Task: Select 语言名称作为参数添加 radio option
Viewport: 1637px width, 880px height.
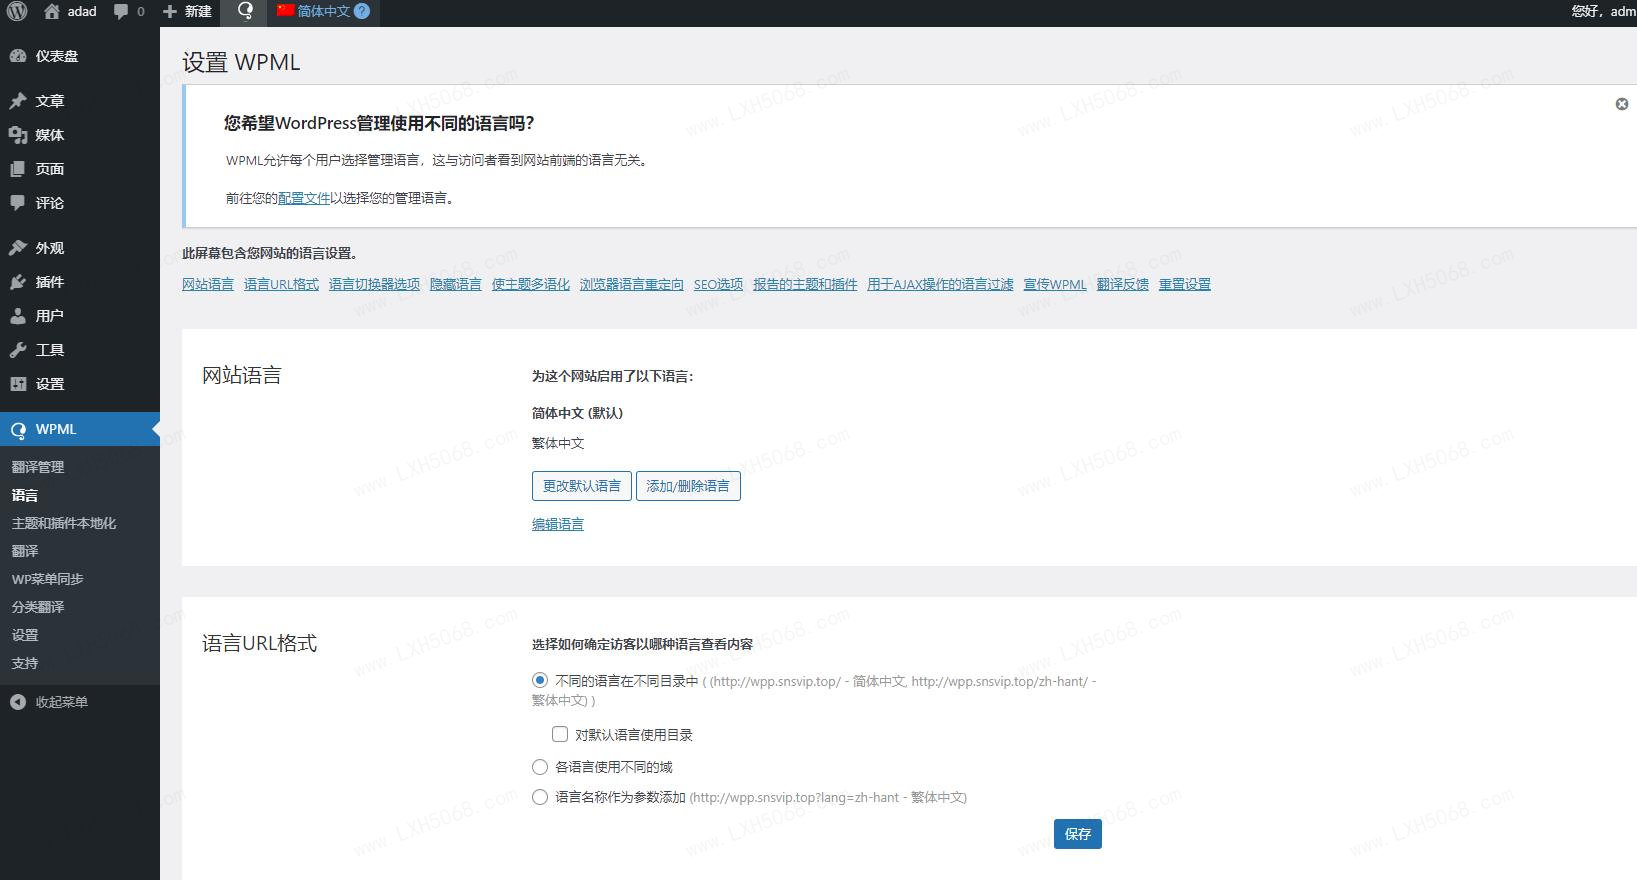Action: 540,797
